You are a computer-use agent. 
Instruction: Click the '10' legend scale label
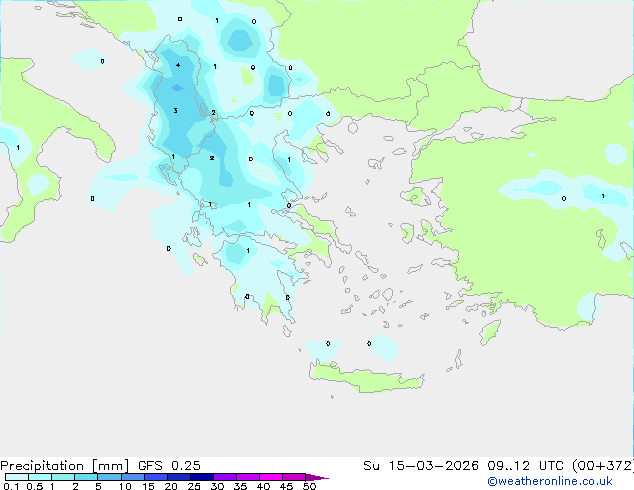pos(125,486)
